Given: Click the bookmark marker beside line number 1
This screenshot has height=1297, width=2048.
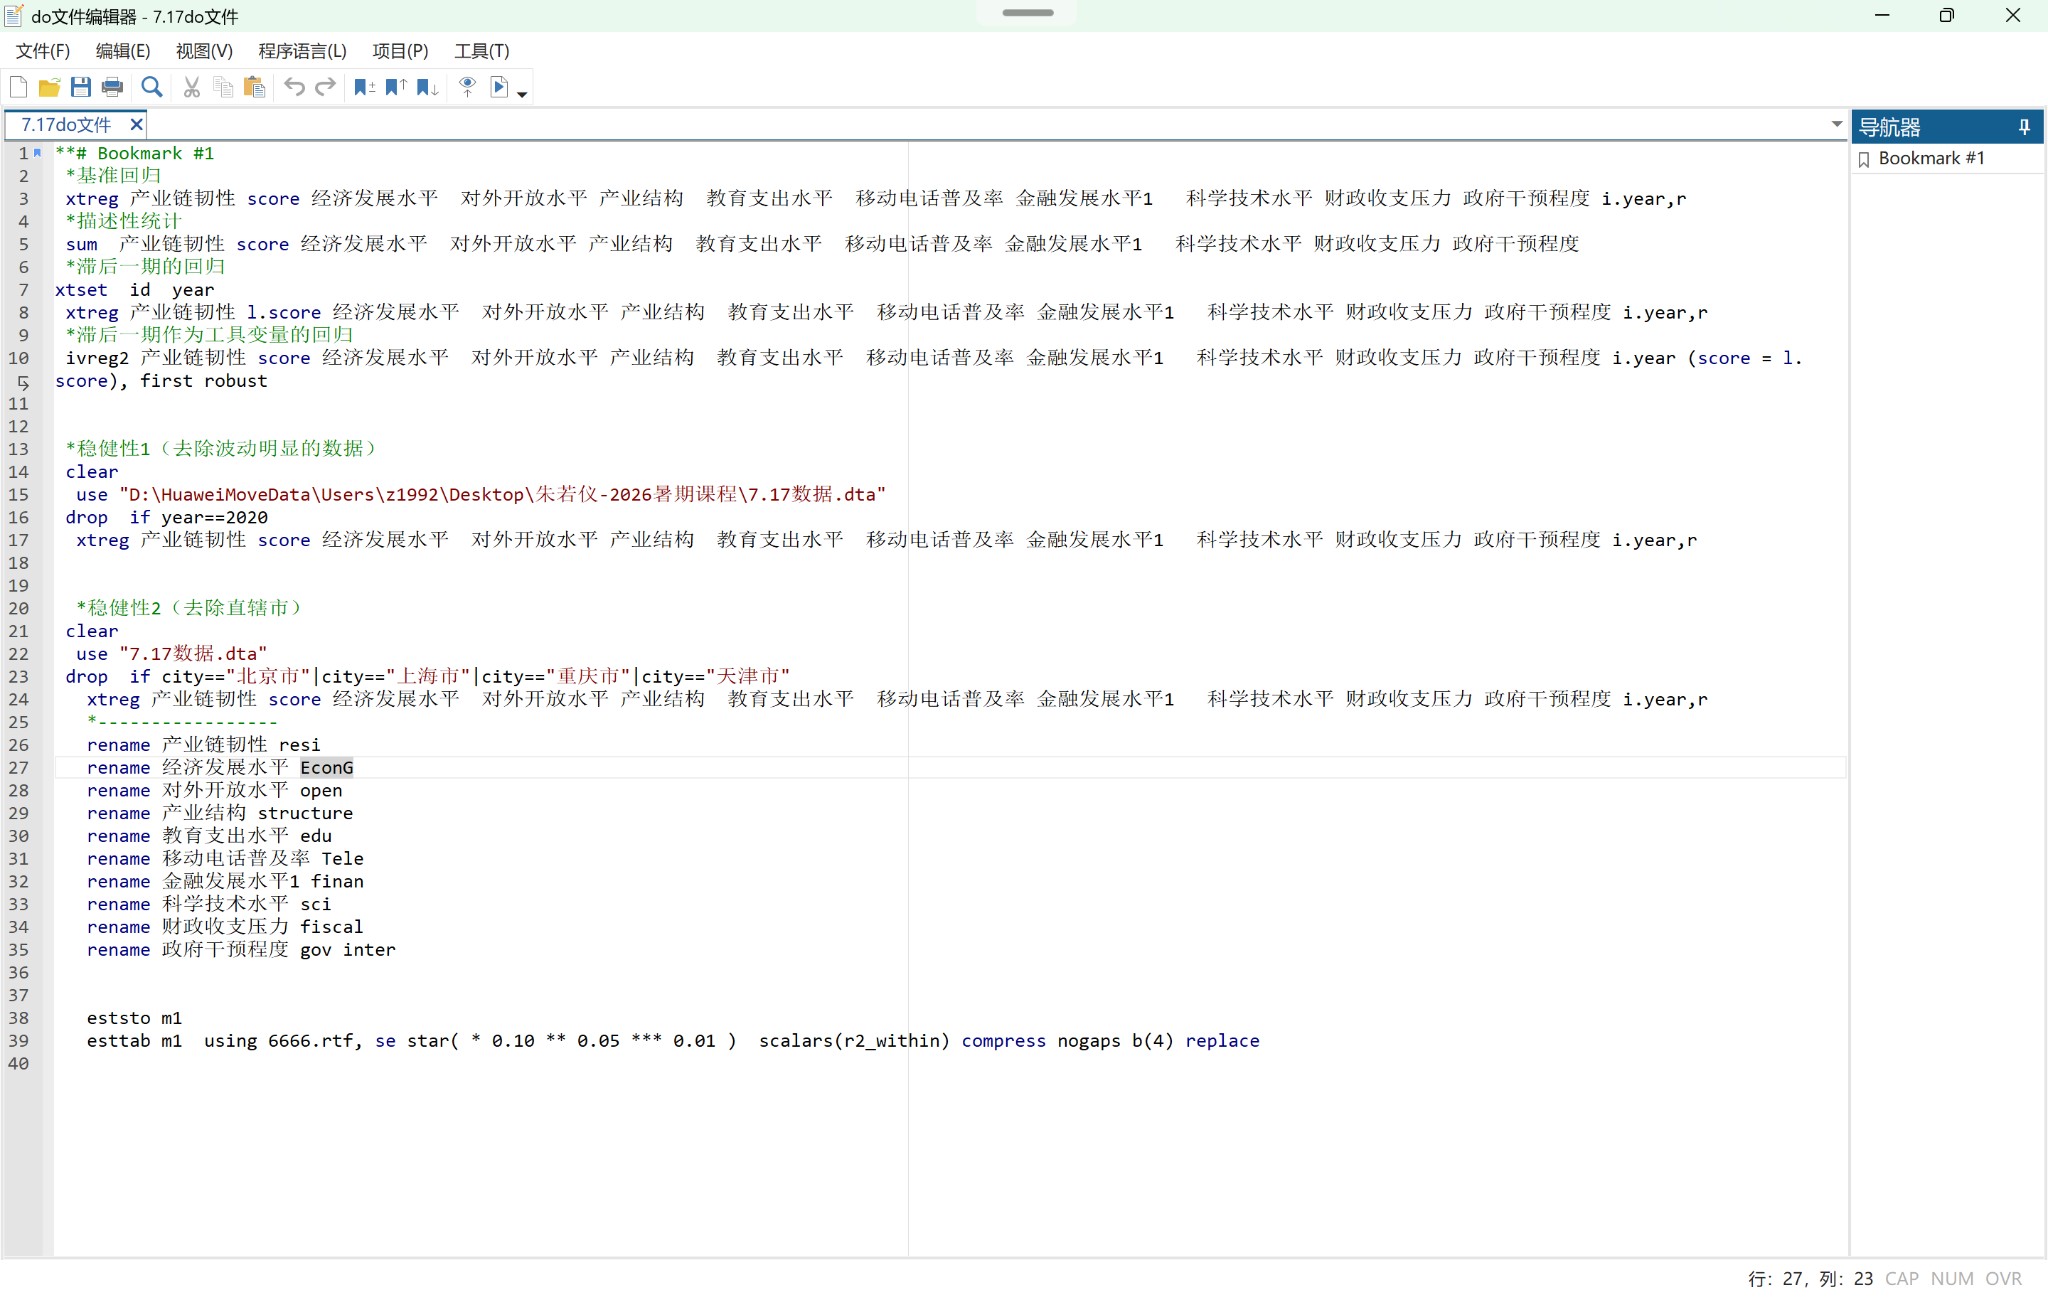Looking at the screenshot, I should point(37,153).
